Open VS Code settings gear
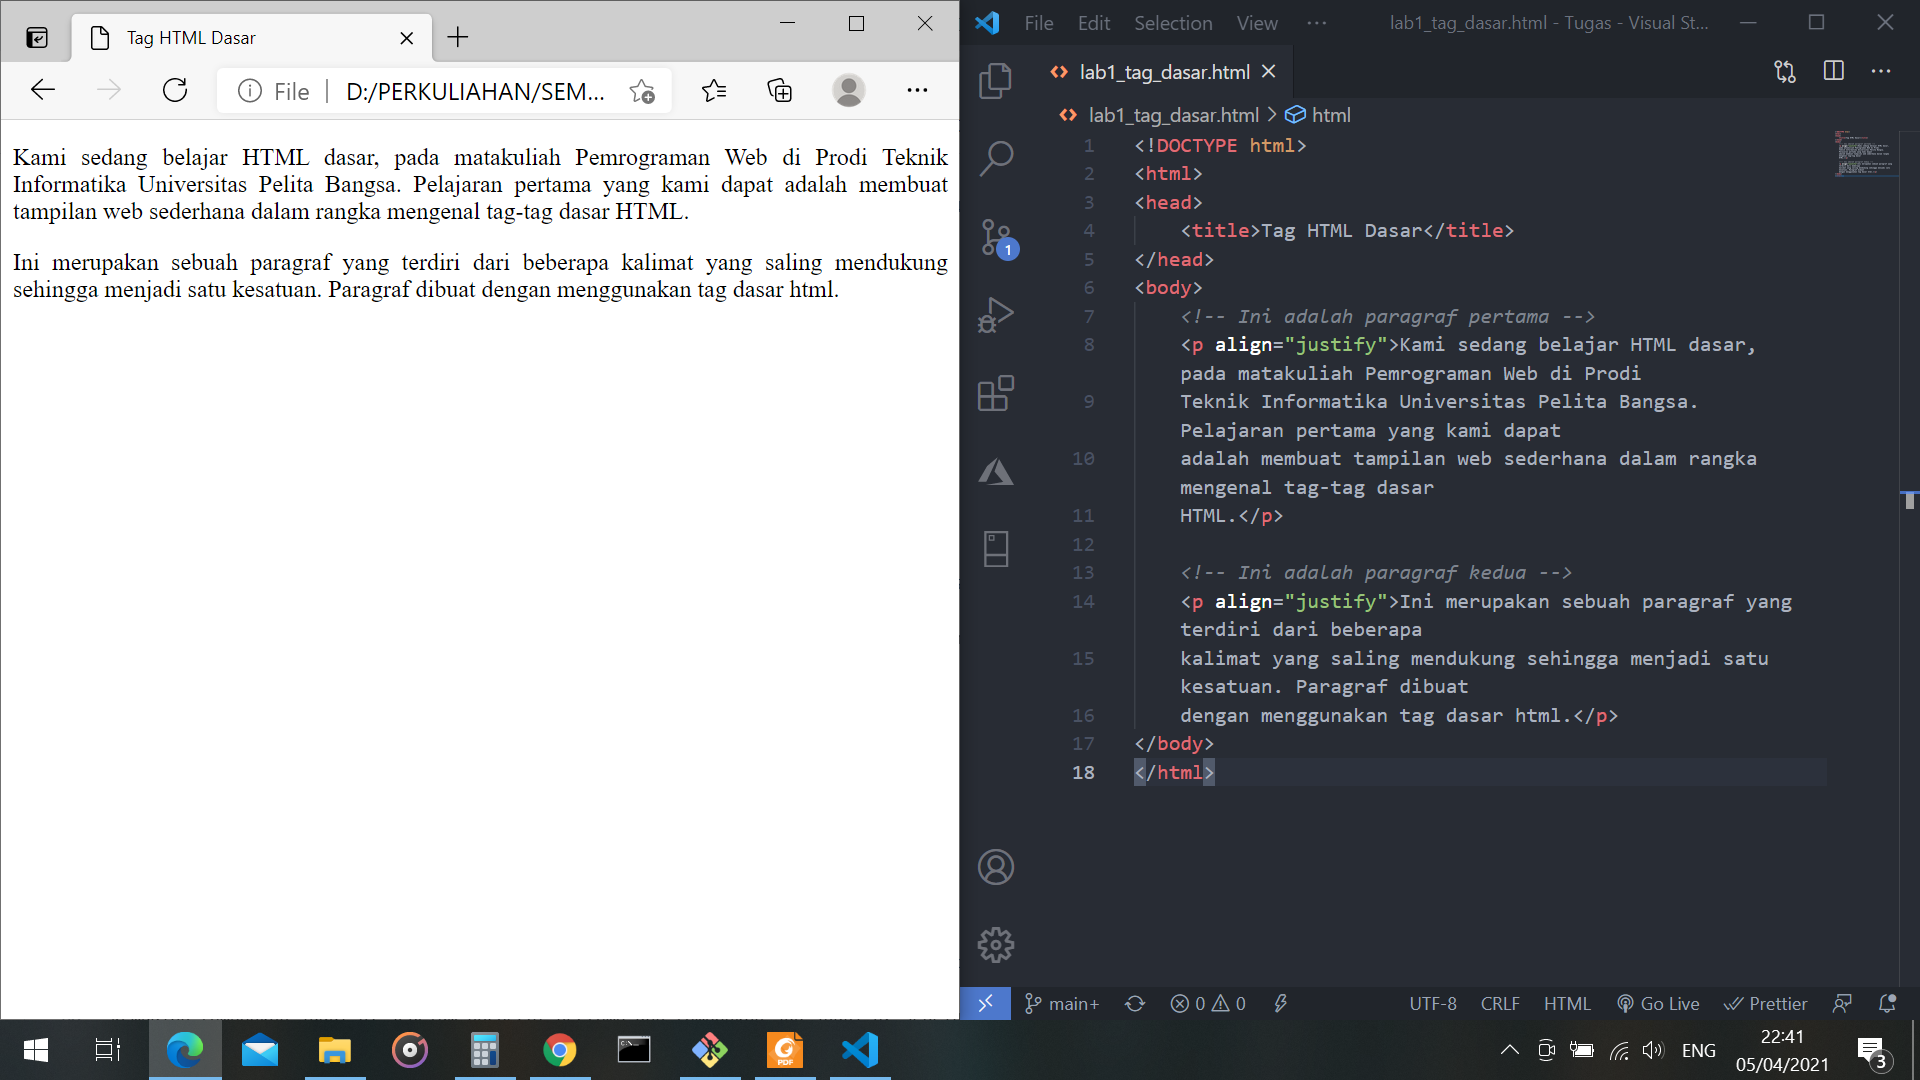This screenshot has height=1080, width=1920. (x=996, y=944)
